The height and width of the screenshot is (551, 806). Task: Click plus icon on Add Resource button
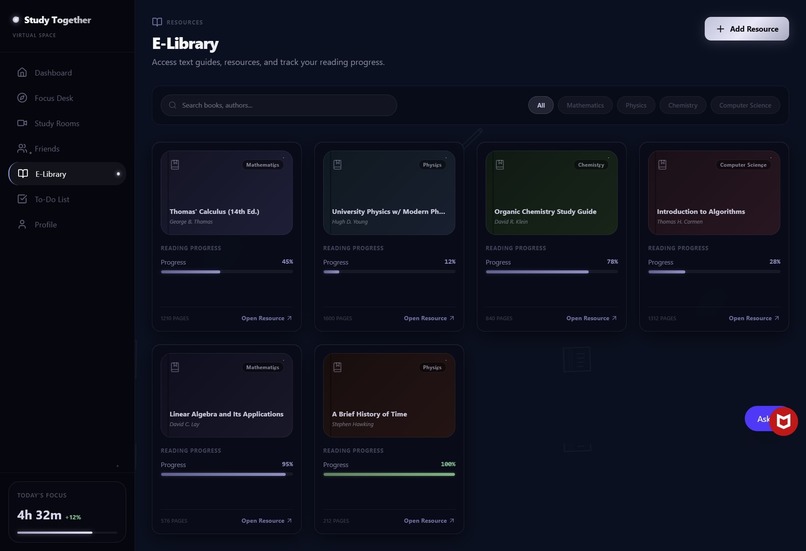click(x=720, y=29)
